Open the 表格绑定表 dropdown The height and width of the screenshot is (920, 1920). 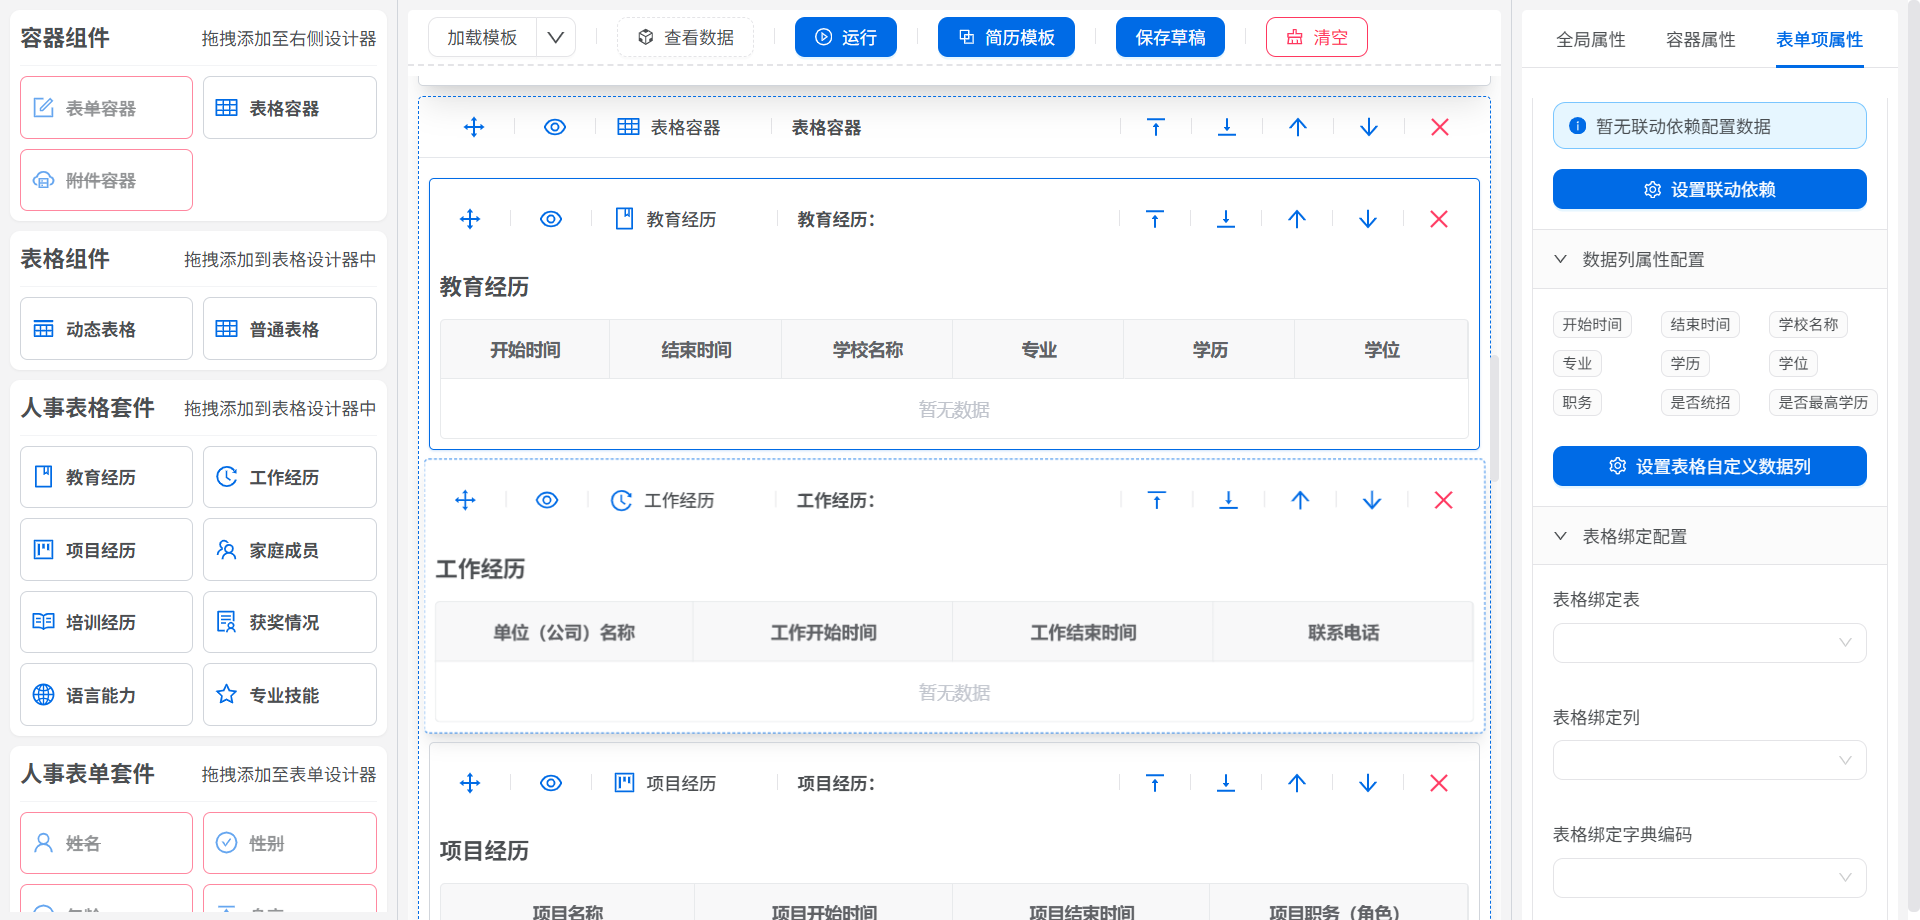1709,643
